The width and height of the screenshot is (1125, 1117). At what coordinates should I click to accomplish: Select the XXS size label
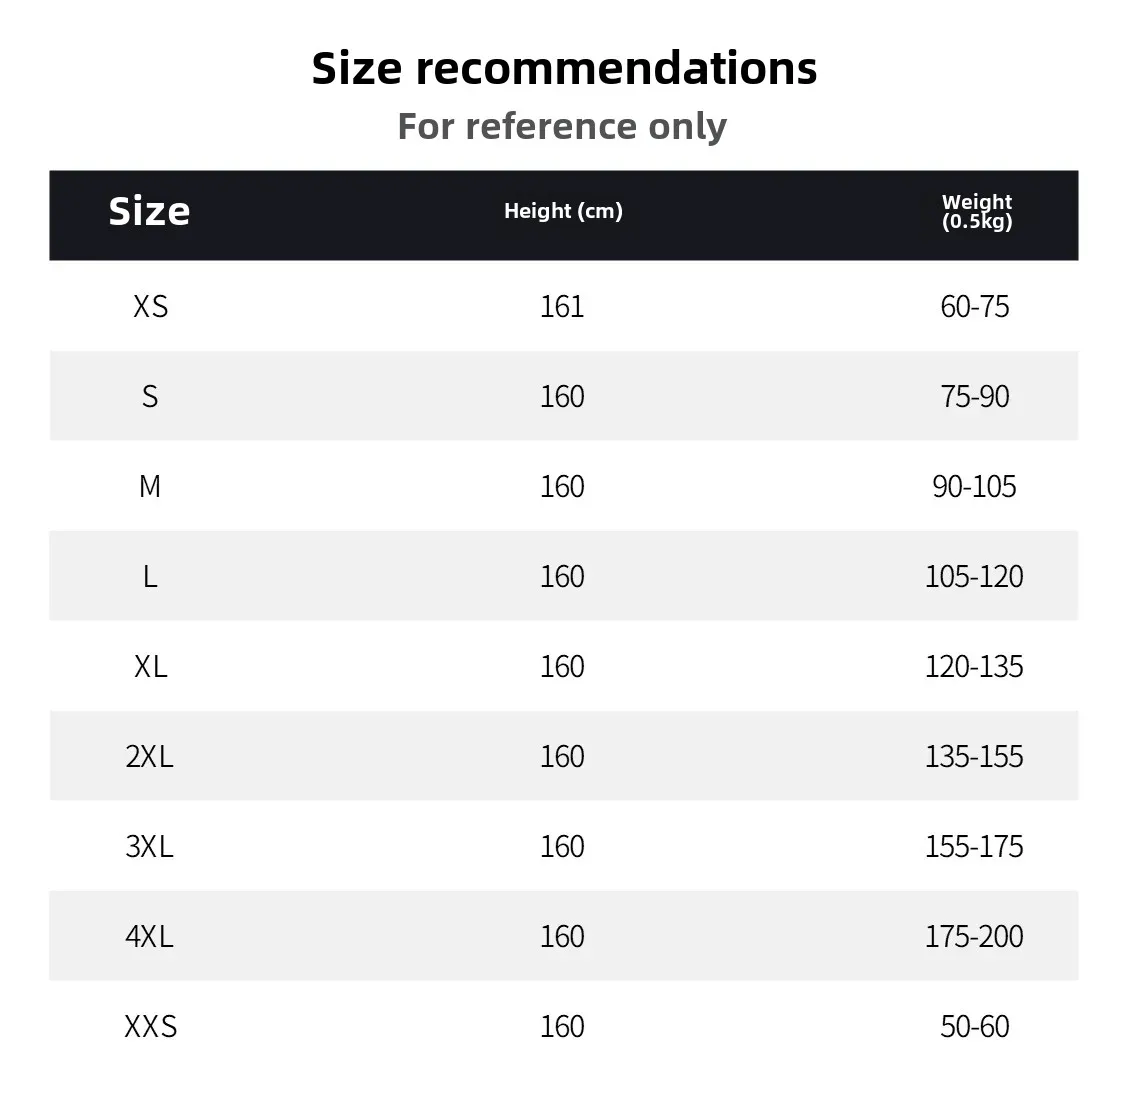point(150,1026)
